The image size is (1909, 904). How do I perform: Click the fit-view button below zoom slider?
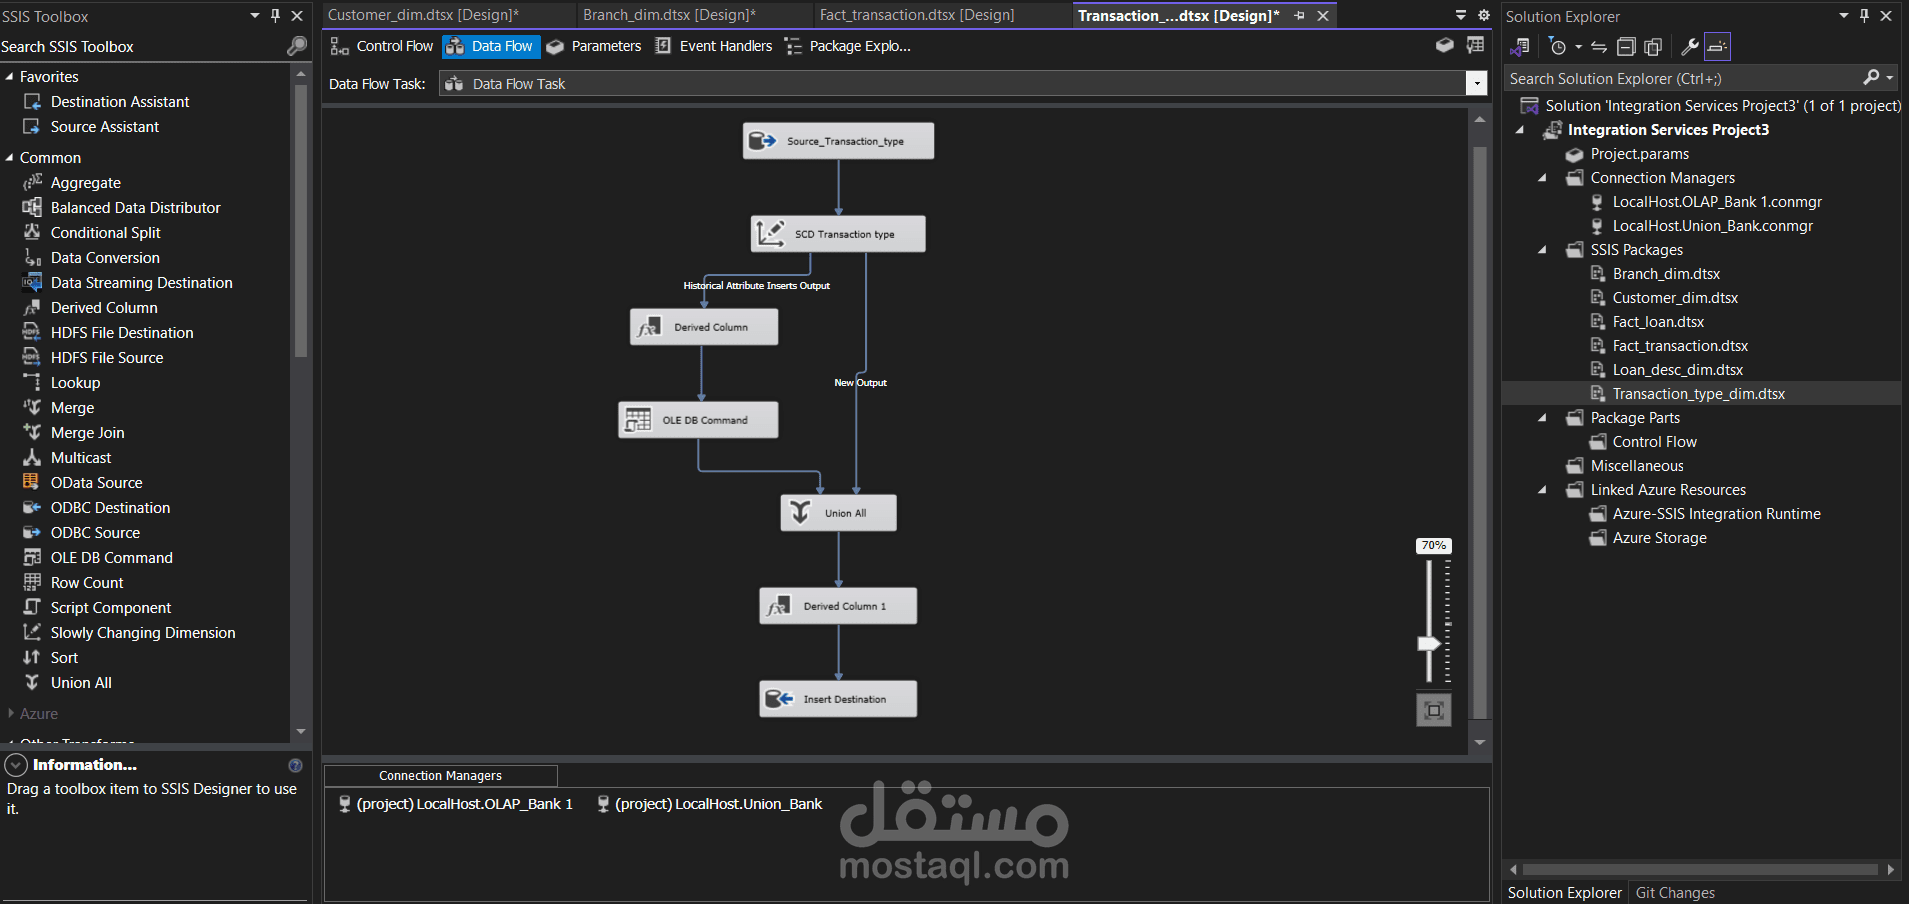click(1434, 710)
